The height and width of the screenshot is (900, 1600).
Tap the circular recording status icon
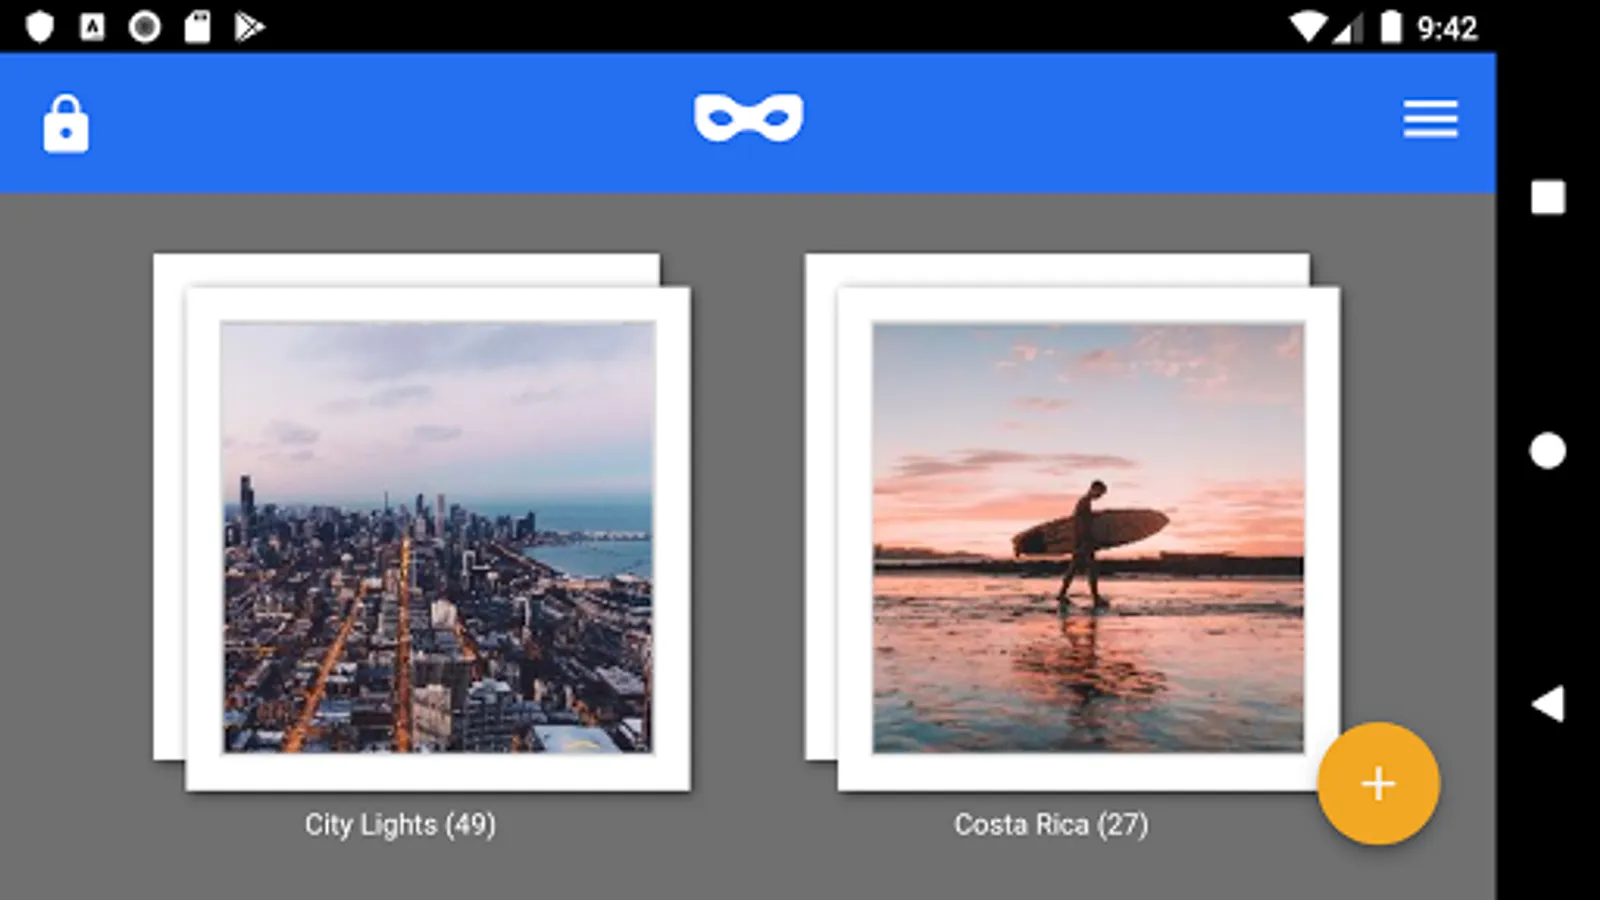click(x=145, y=27)
